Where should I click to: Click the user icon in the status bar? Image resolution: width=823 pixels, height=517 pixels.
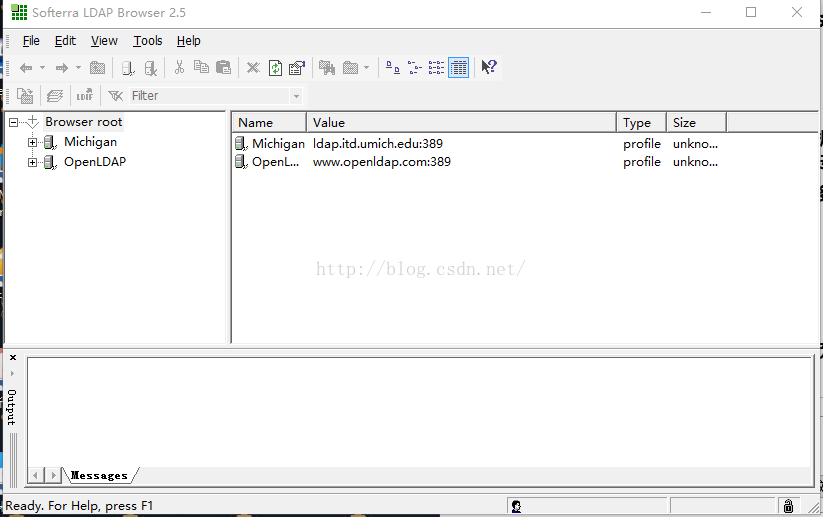[516, 506]
